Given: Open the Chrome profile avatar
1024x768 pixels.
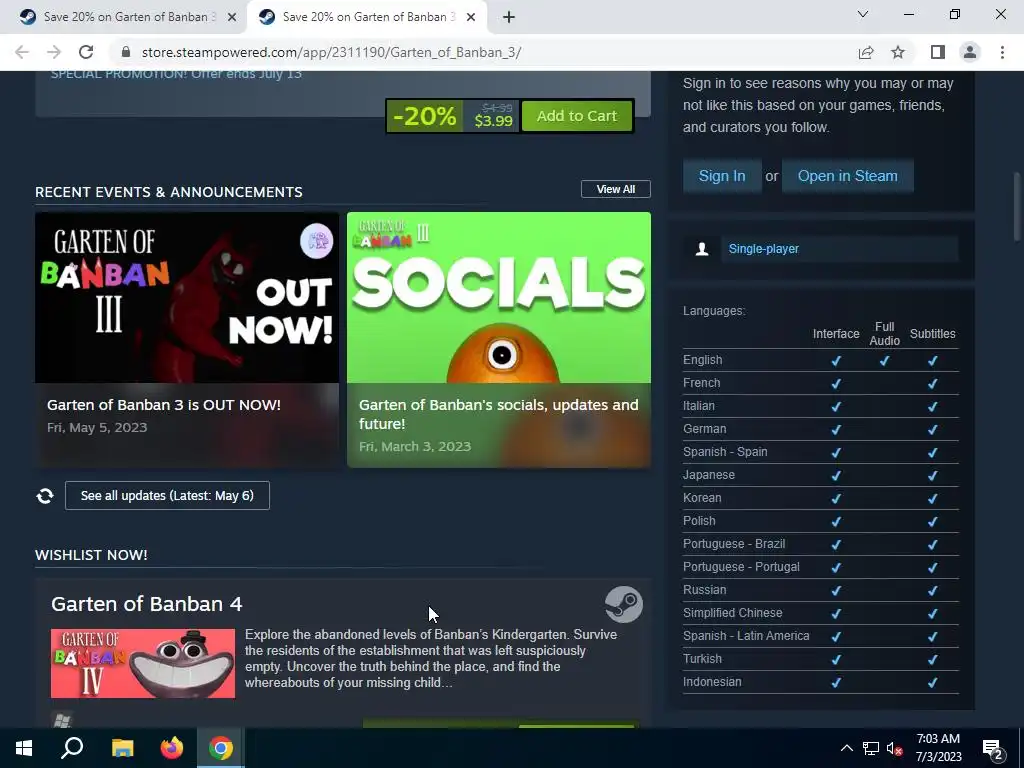Looking at the screenshot, I should click(970, 52).
